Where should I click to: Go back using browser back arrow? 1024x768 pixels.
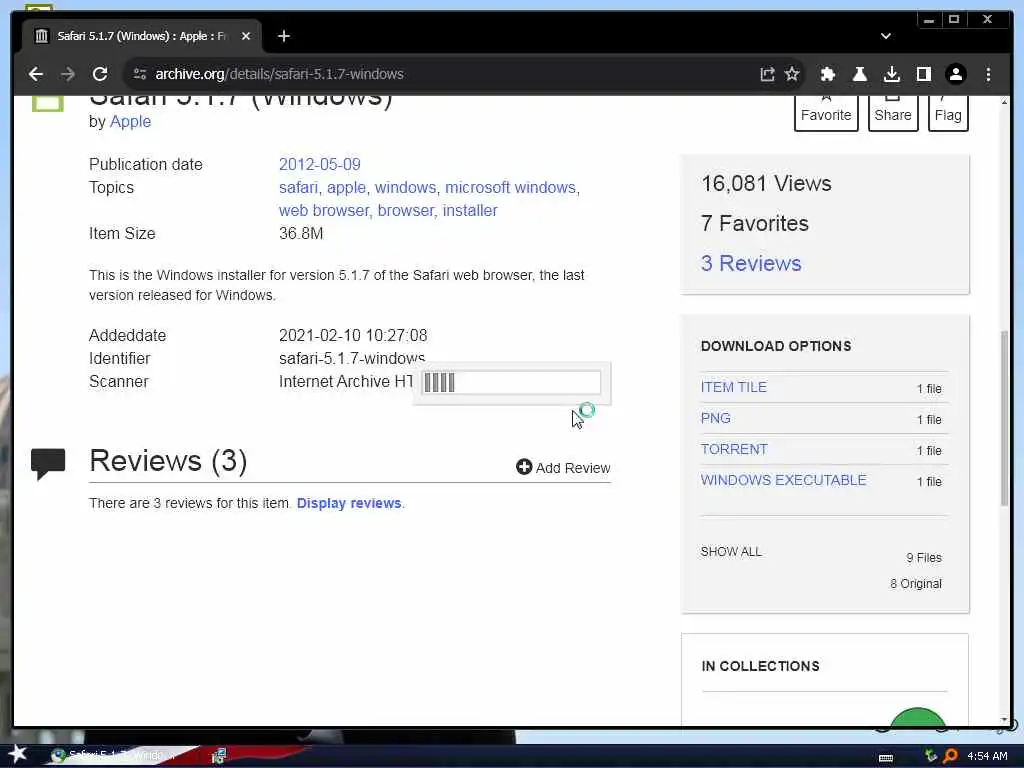(x=36, y=74)
